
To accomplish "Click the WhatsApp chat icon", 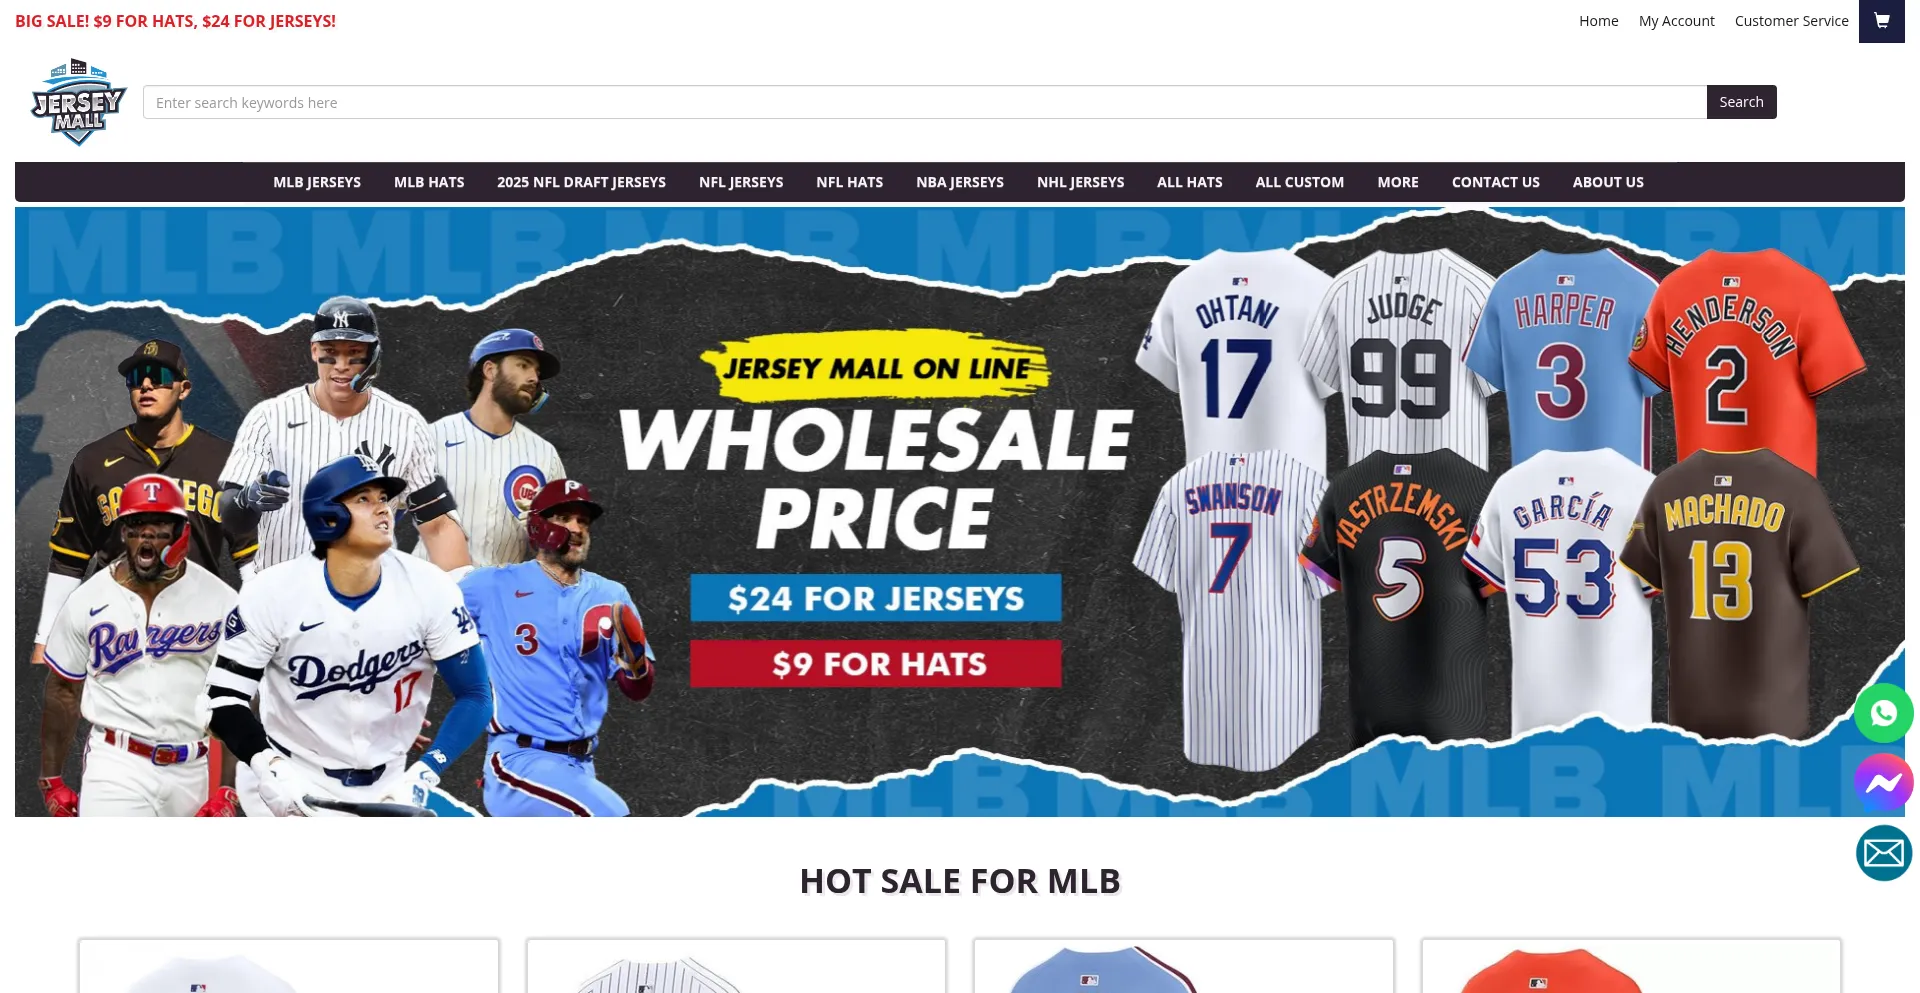I will click(x=1884, y=713).
